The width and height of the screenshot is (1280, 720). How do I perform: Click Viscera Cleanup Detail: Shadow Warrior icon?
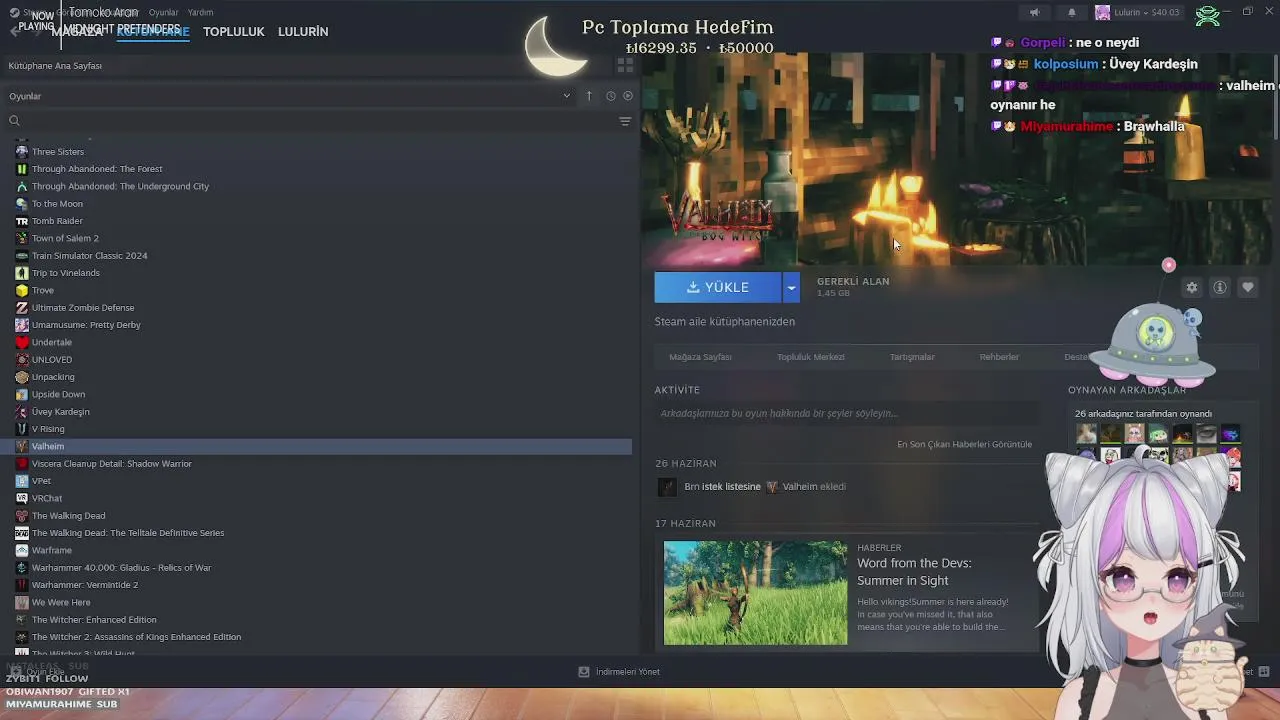(22, 464)
